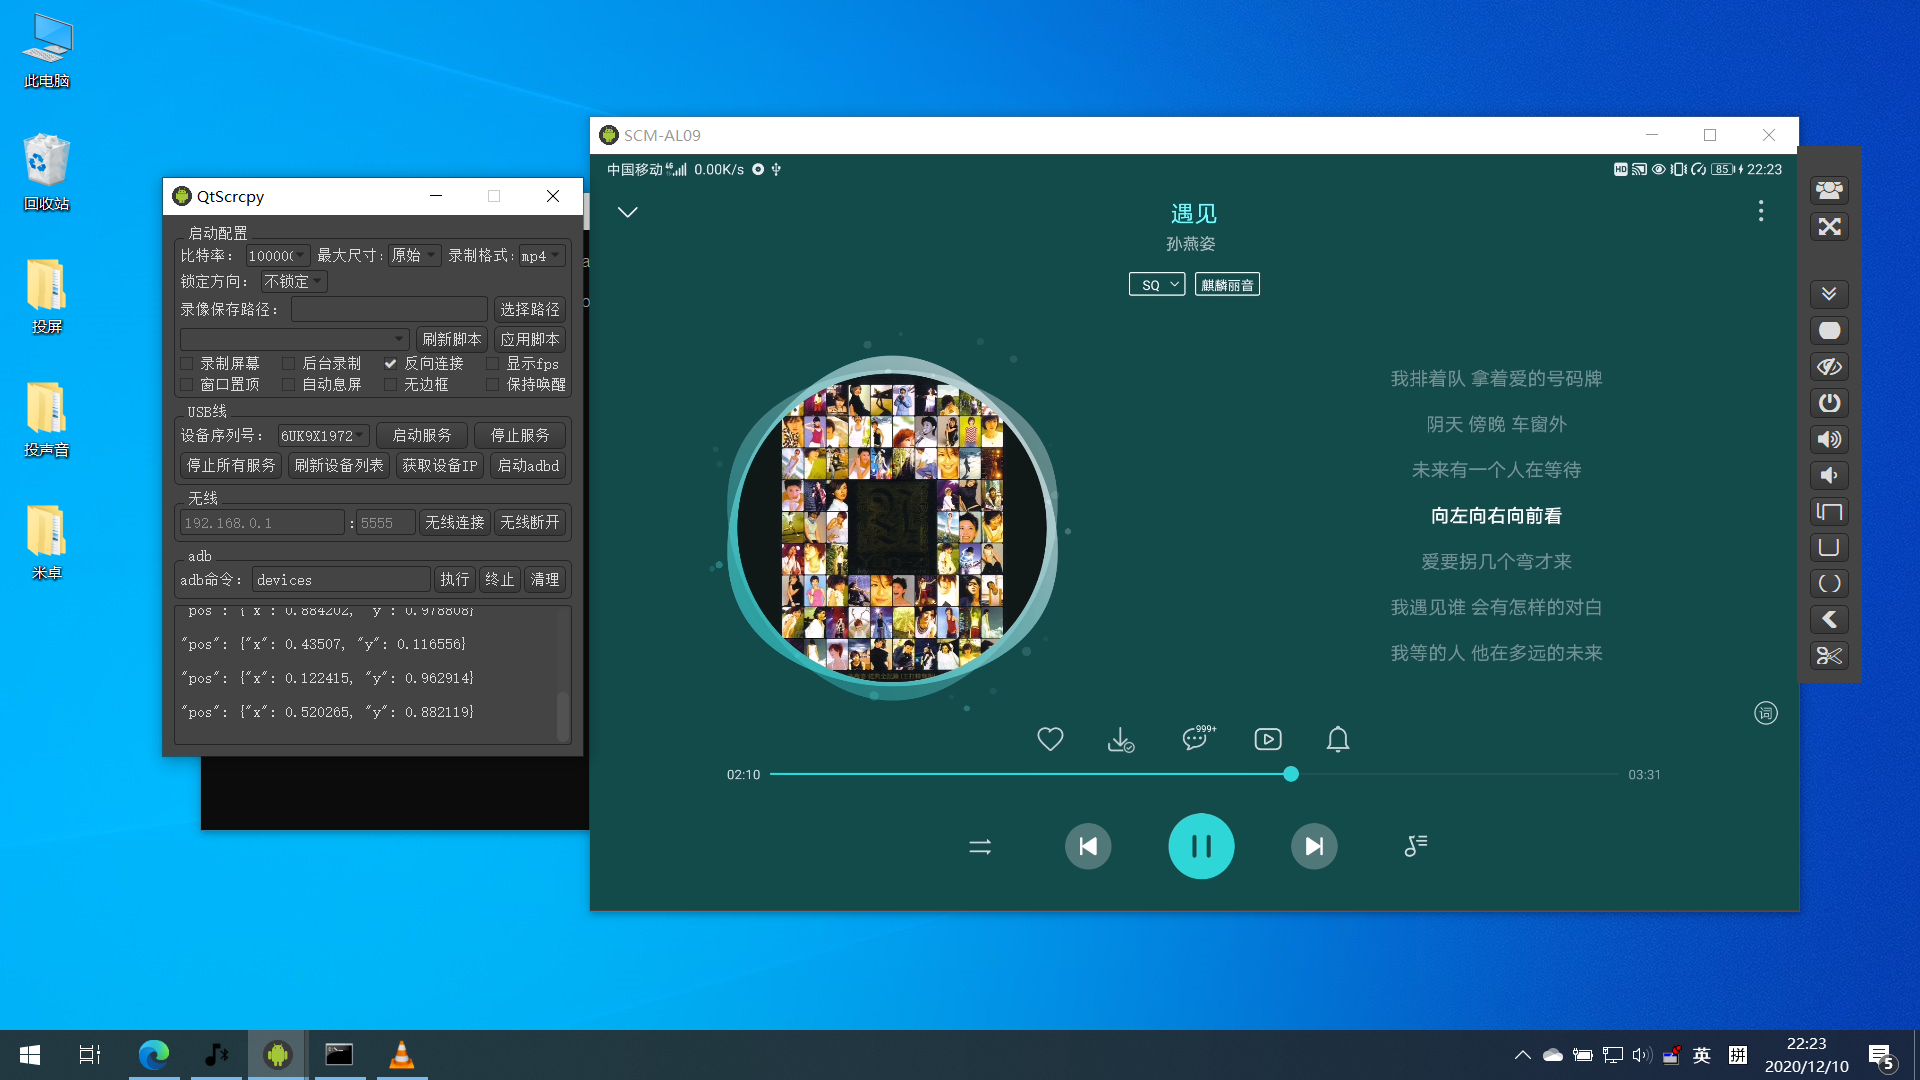
Task: Change the repeat play mode icon
Action: pyautogui.click(x=980, y=847)
